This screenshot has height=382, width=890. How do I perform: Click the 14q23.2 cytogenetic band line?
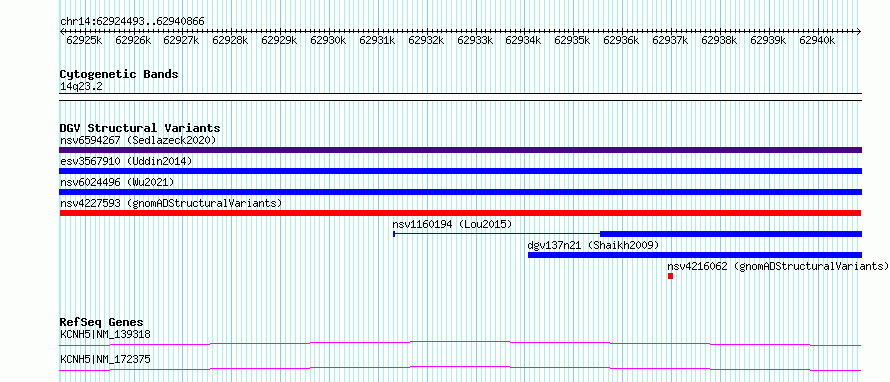coord(460,97)
